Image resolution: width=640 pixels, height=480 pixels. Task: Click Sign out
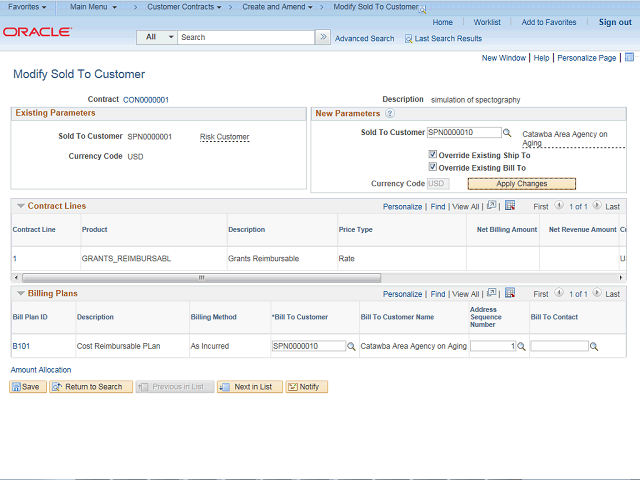615,22
